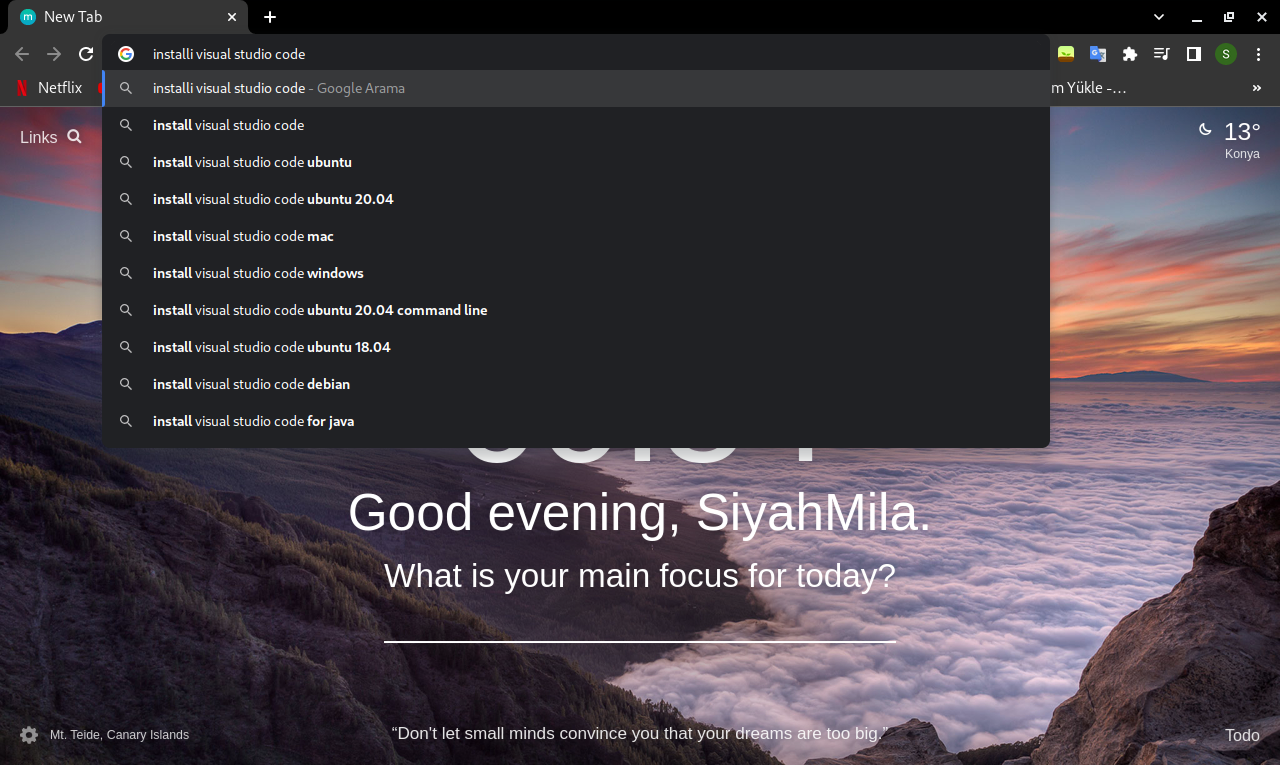The width and height of the screenshot is (1280, 765).
Task: Click the browser forward arrow button
Action: pos(54,54)
